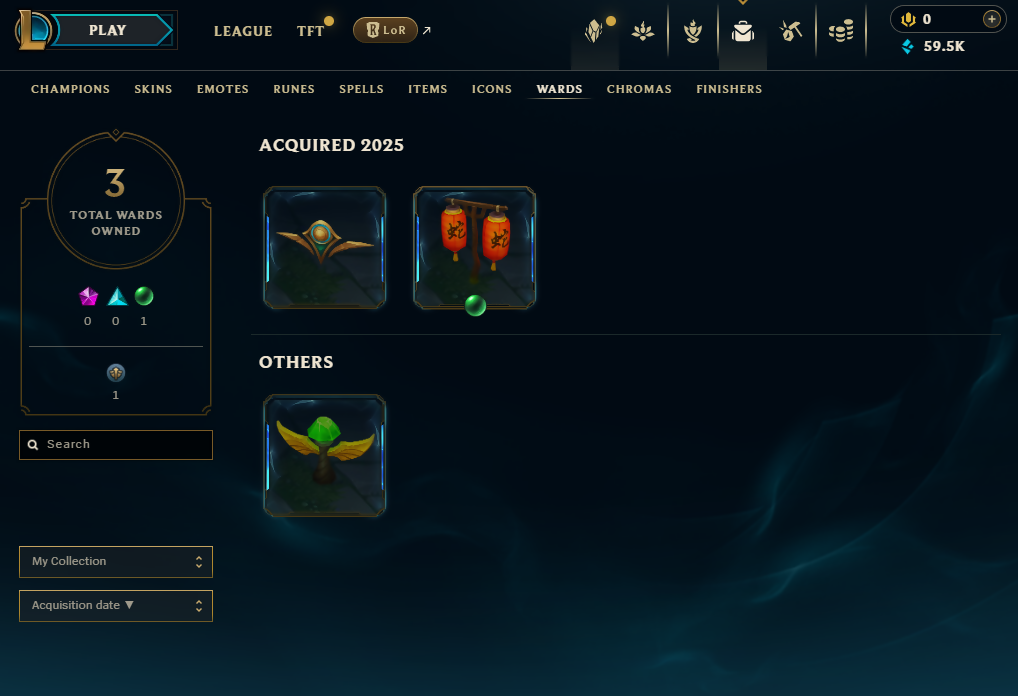This screenshot has height=696, width=1018.
Task: Switch to the Chromas tab
Action: coord(639,89)
